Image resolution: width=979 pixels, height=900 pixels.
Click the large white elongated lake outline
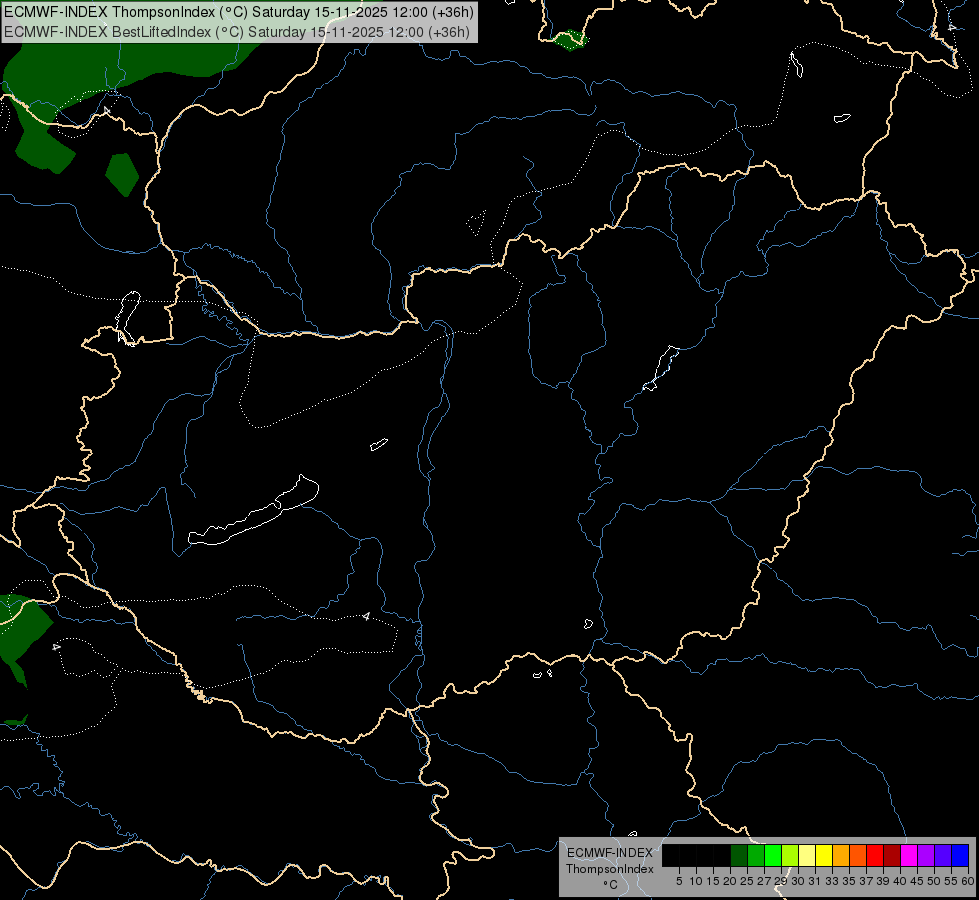click(255, 517)
